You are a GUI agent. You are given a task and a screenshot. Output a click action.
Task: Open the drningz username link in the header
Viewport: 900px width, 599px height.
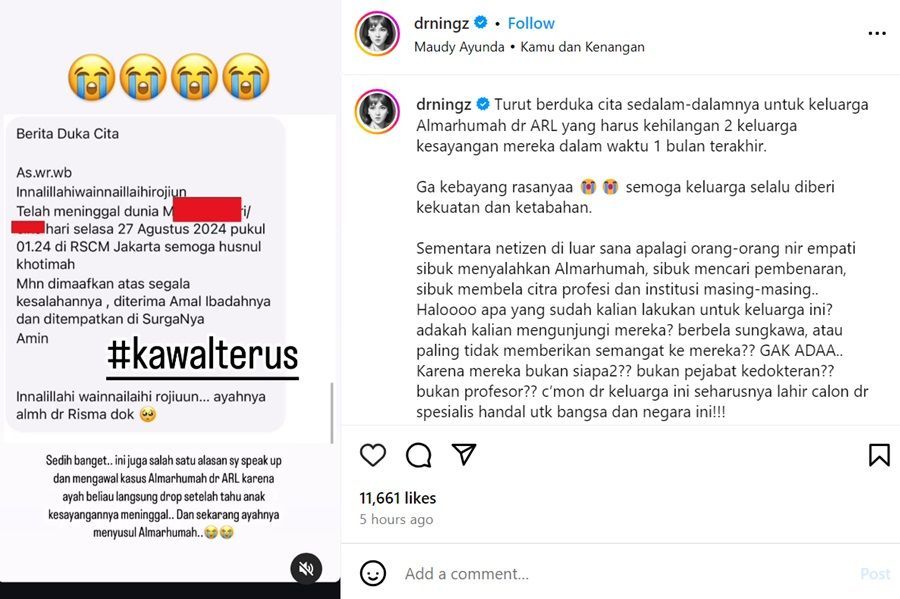[441, 24]
